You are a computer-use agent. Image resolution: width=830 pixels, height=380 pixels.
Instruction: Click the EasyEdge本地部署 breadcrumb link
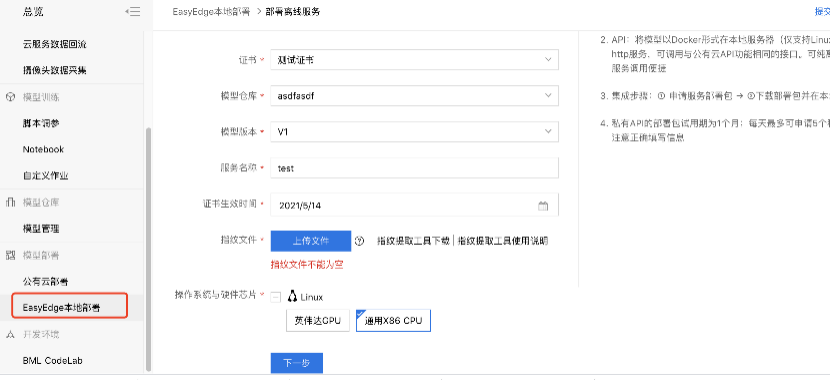coord(211,12)
